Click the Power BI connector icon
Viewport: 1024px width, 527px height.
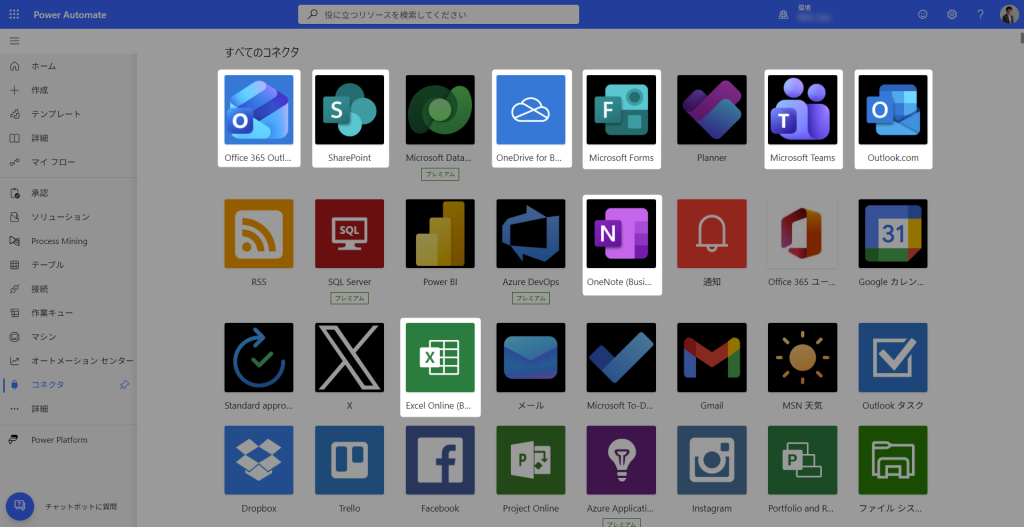[440, 234]
